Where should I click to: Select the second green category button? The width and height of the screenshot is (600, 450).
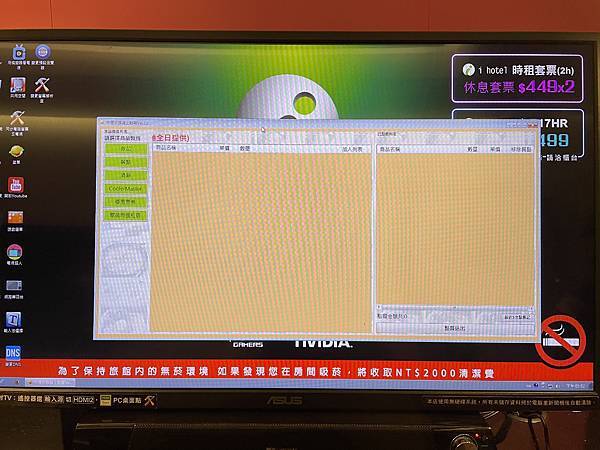[x=126, y=162]
